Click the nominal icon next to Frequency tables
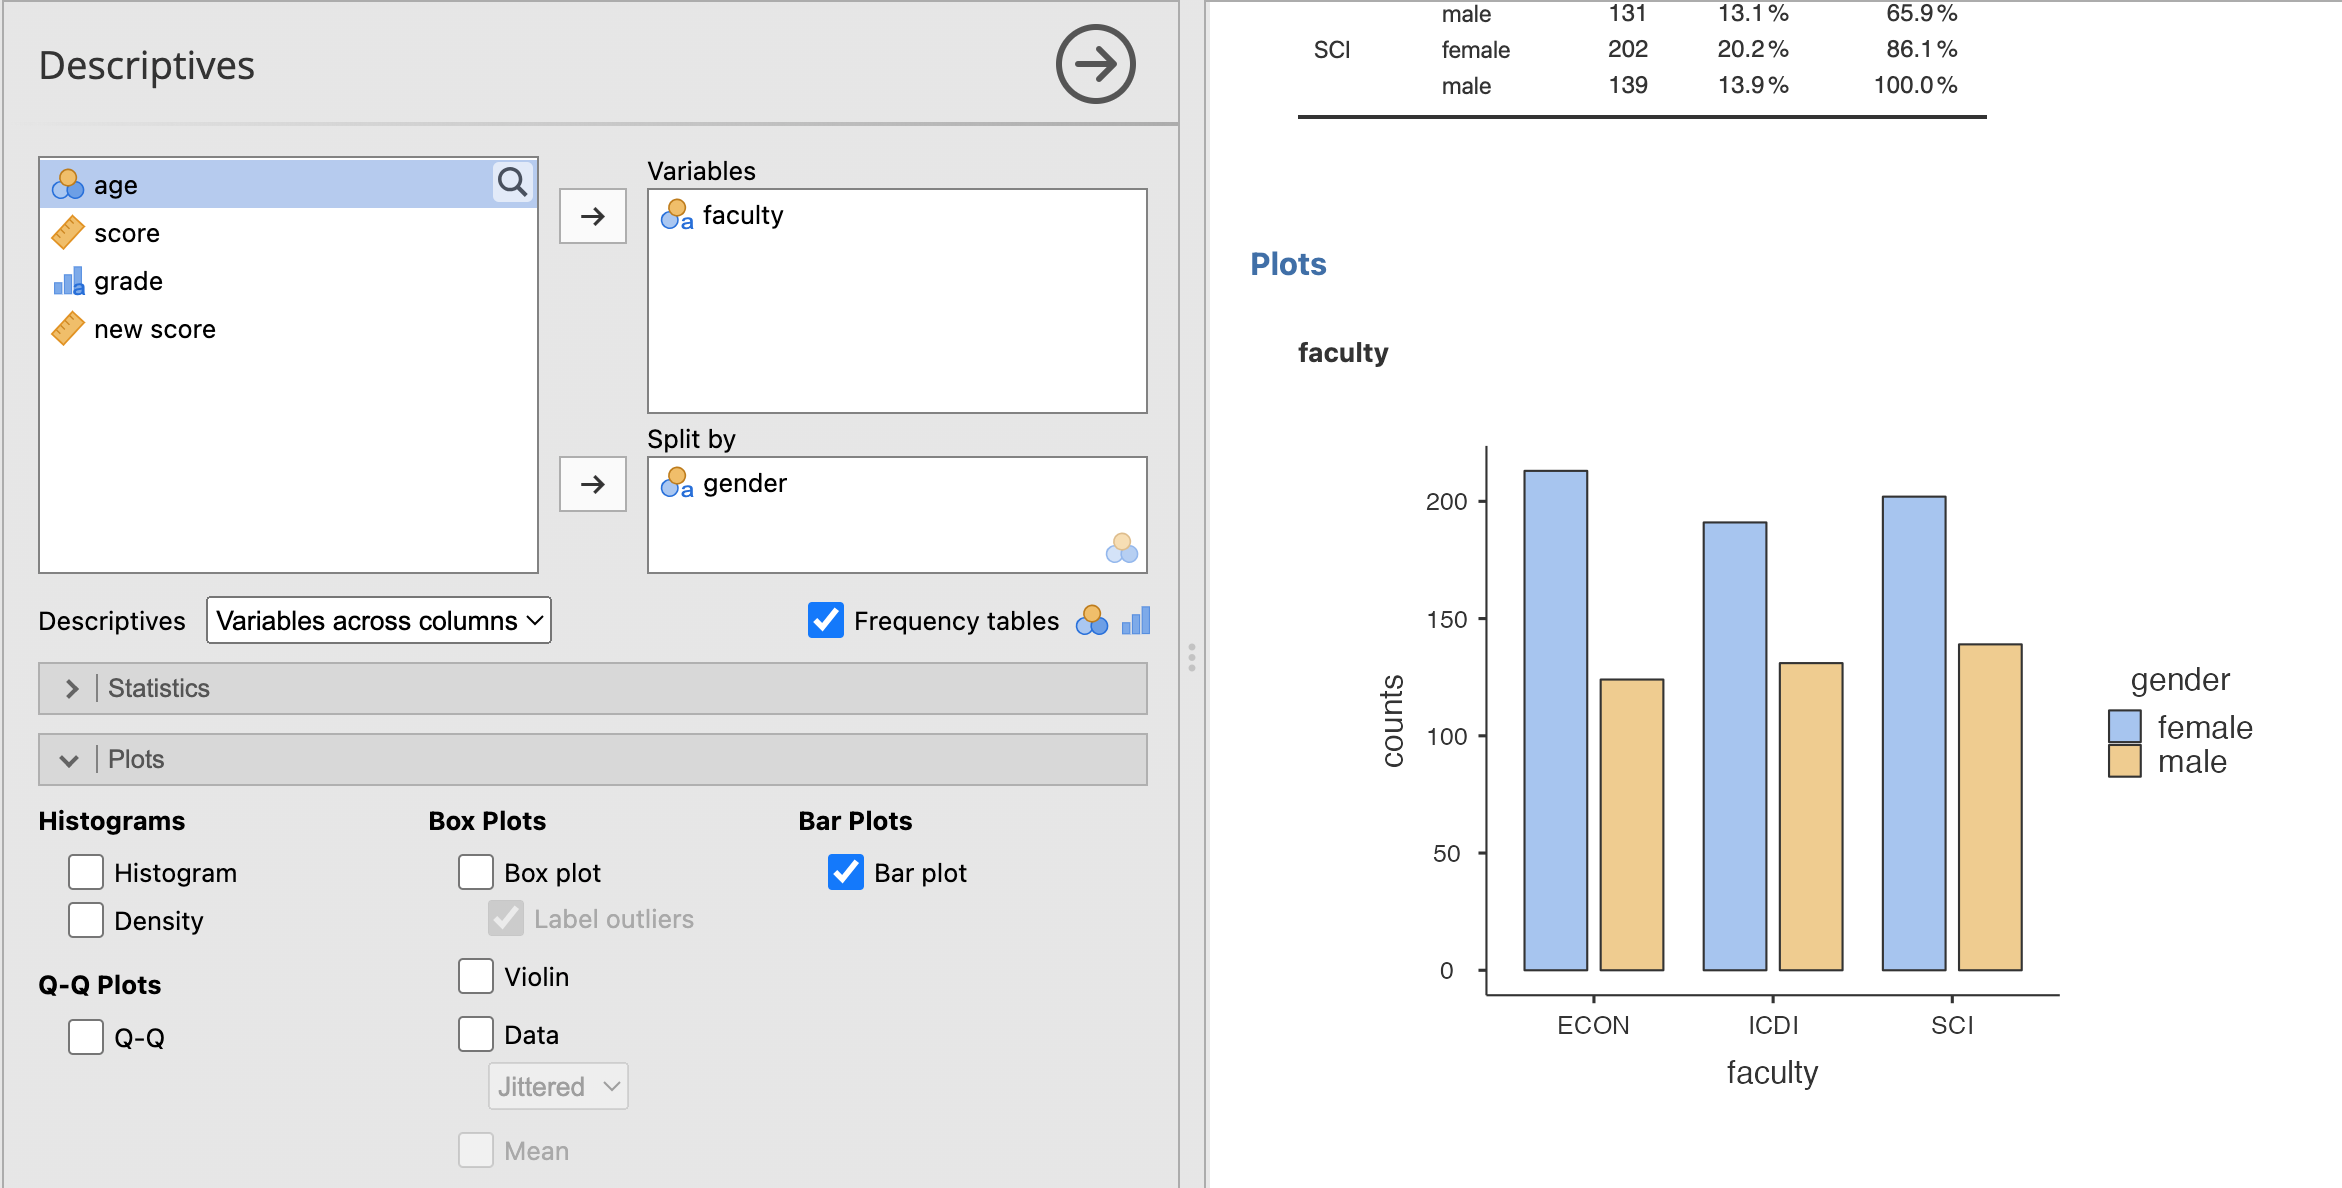 pos(1091,621)
